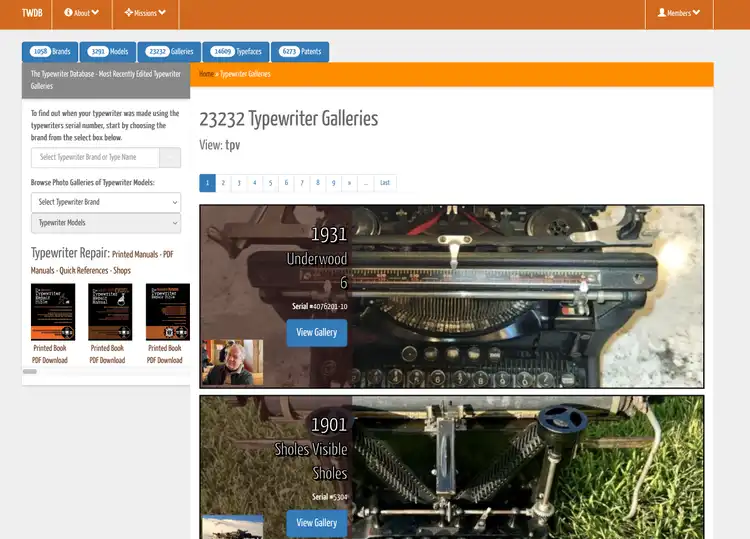Click the Underwood brand name text

coord(317,259)
